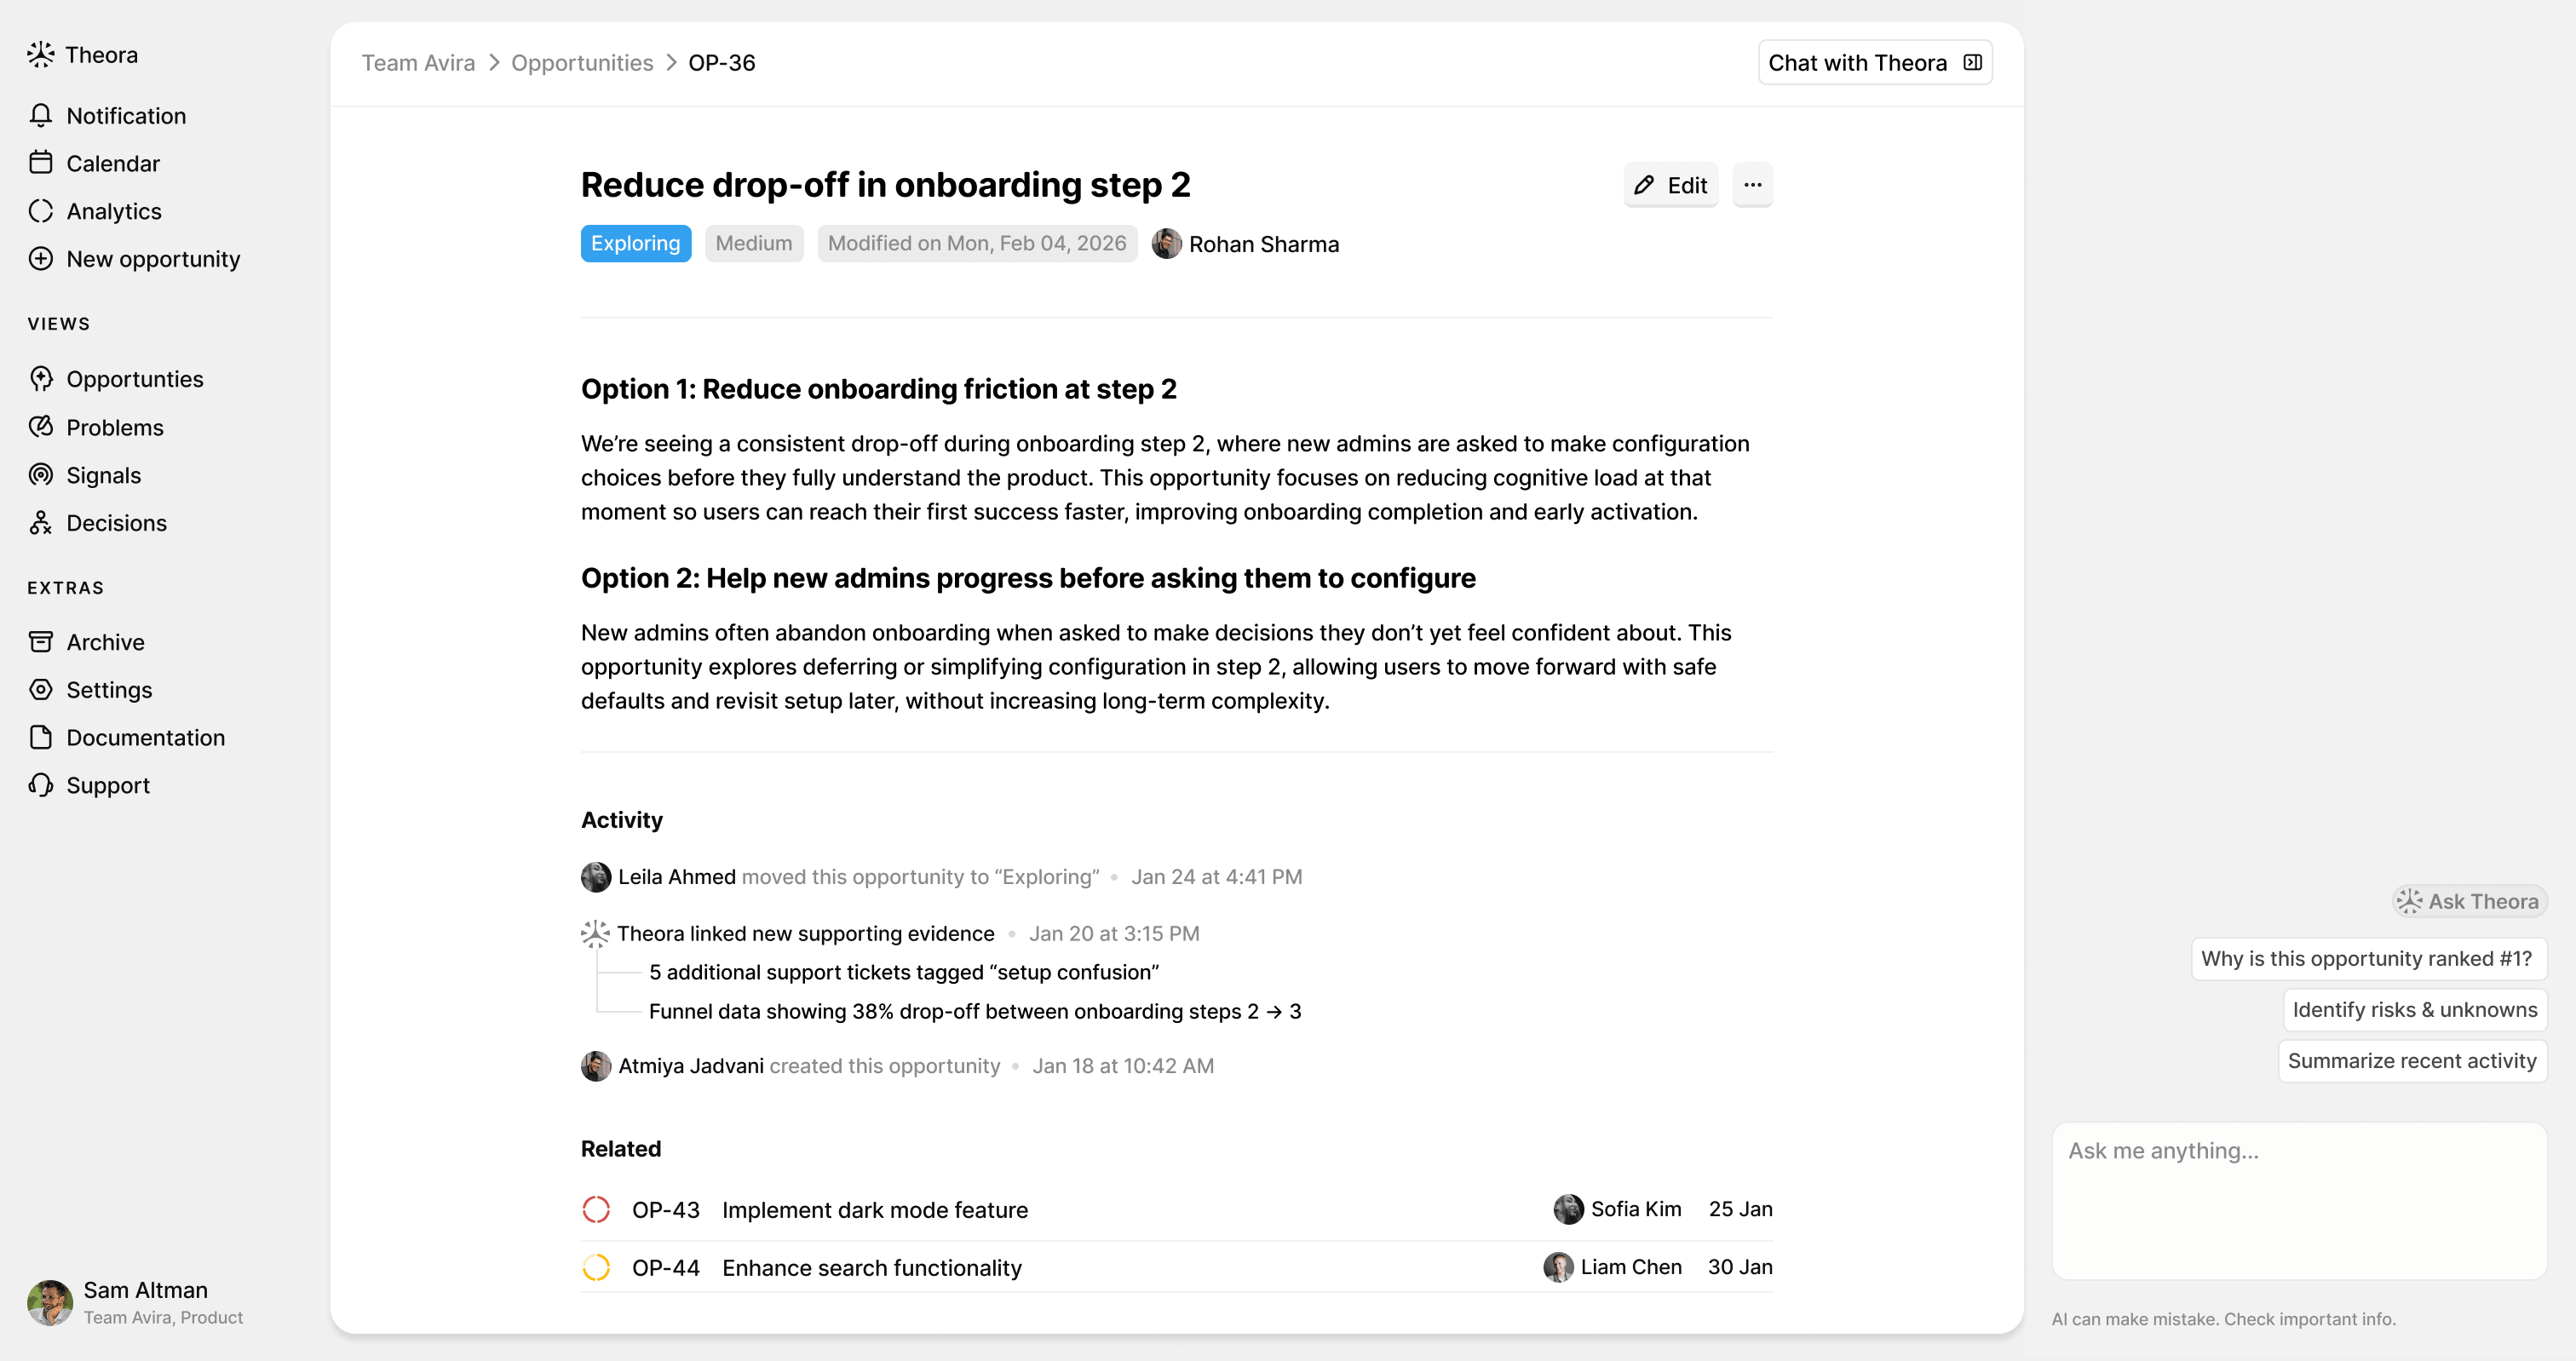The height and width of the screenshot is (1361, 2576).
Task: Open the overflow menu next to Edit
Action: click(1752, 185)
